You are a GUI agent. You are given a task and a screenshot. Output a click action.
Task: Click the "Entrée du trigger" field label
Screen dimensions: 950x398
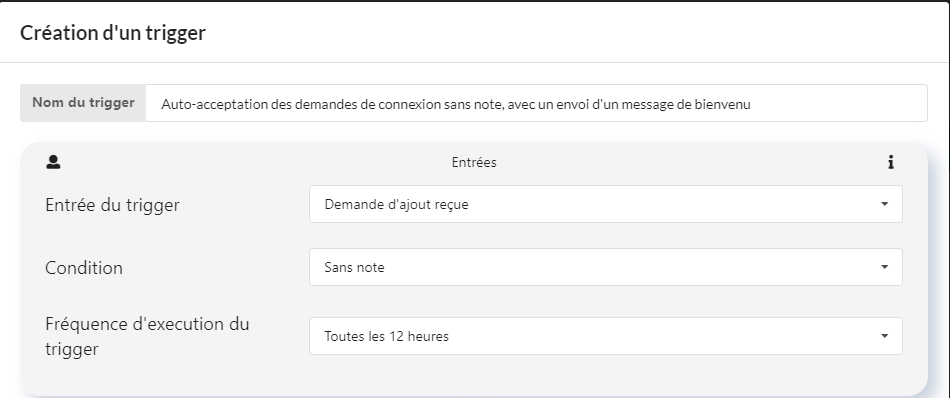pyautogui.click(x=112, y=205)
